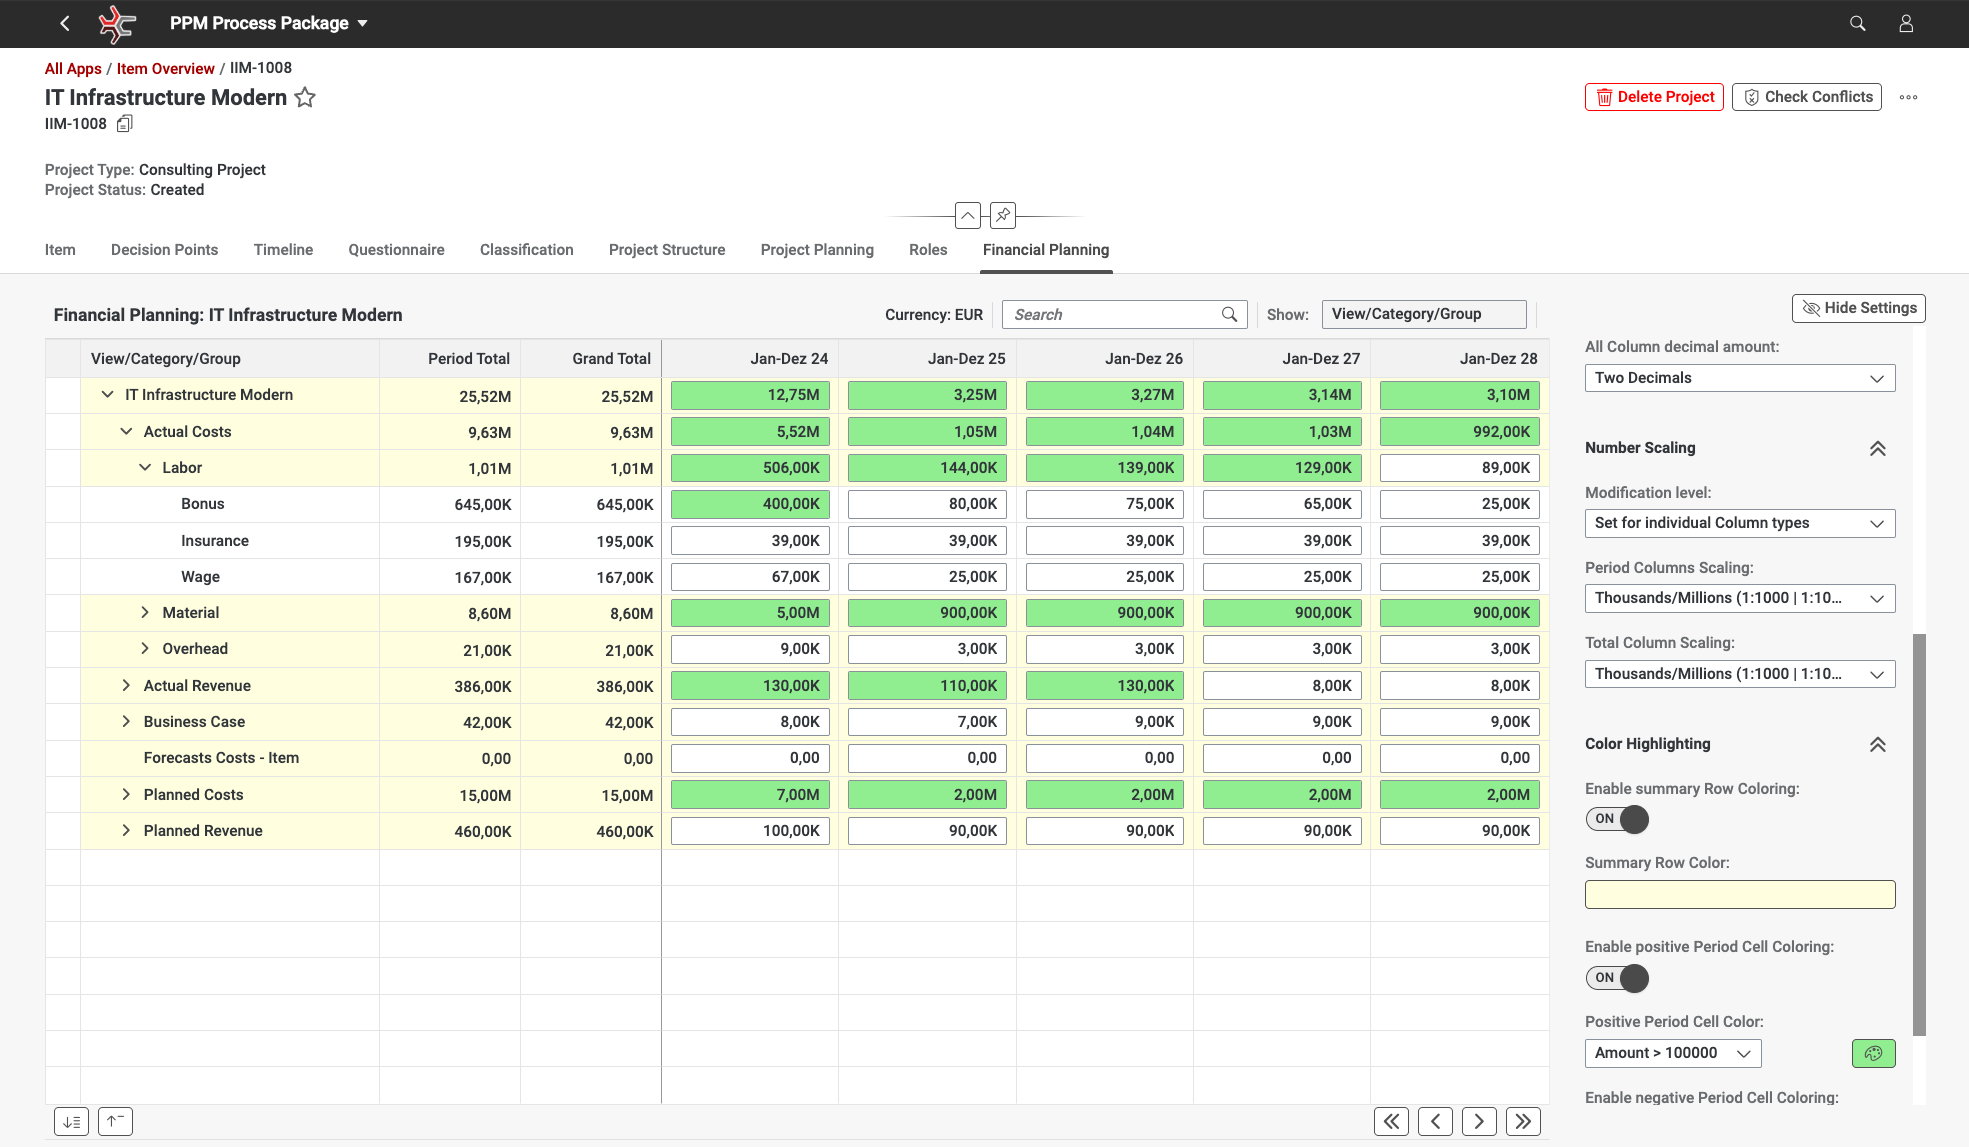Screen dimensions: 1969x1147
Task: Click the expand all rows icon
Action: (71, 1121)
